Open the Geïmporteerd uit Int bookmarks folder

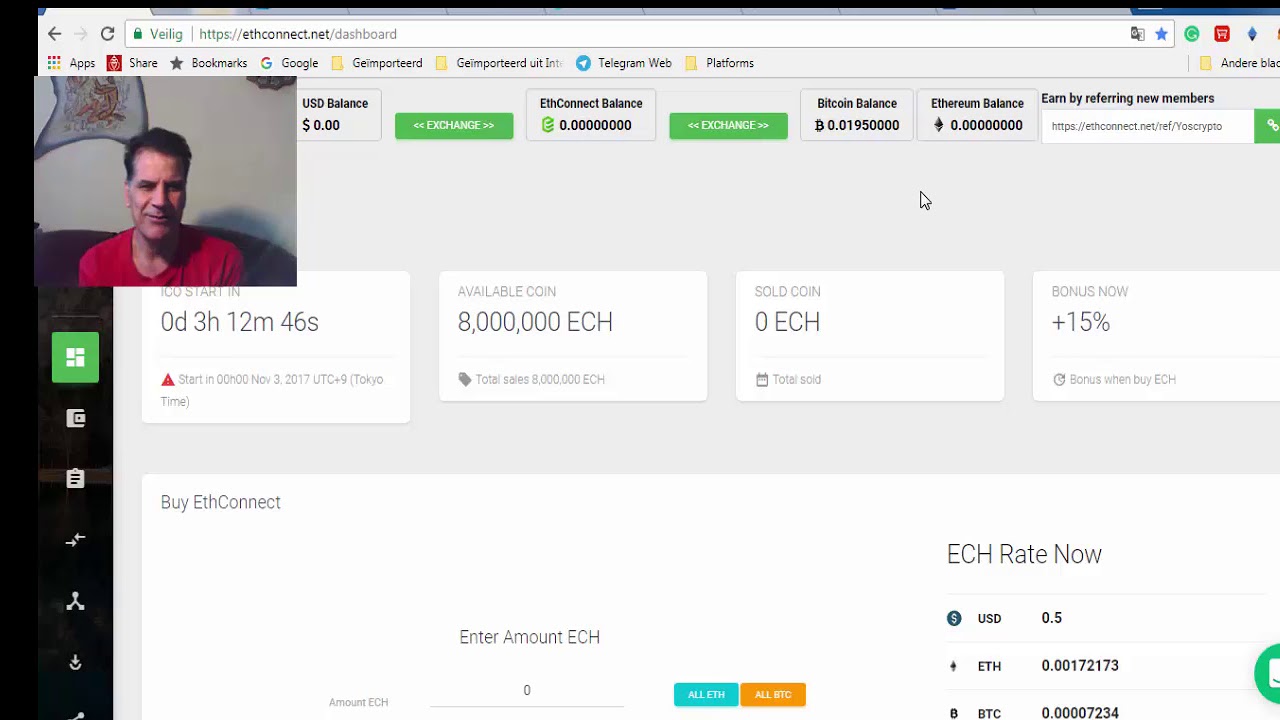point(498,63)
